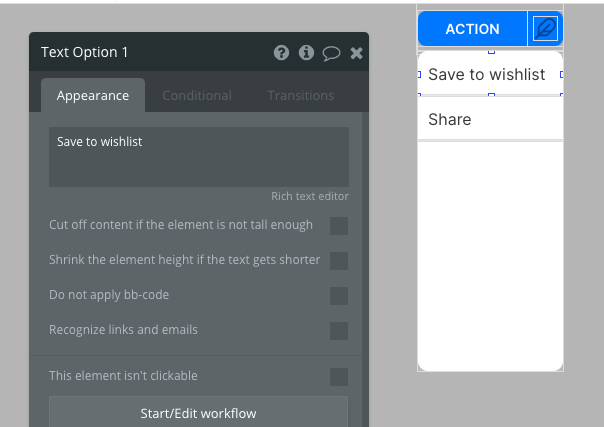604x427 pixels.
Task: Click the info icon in panel header
Action: [x=306, y=53]
